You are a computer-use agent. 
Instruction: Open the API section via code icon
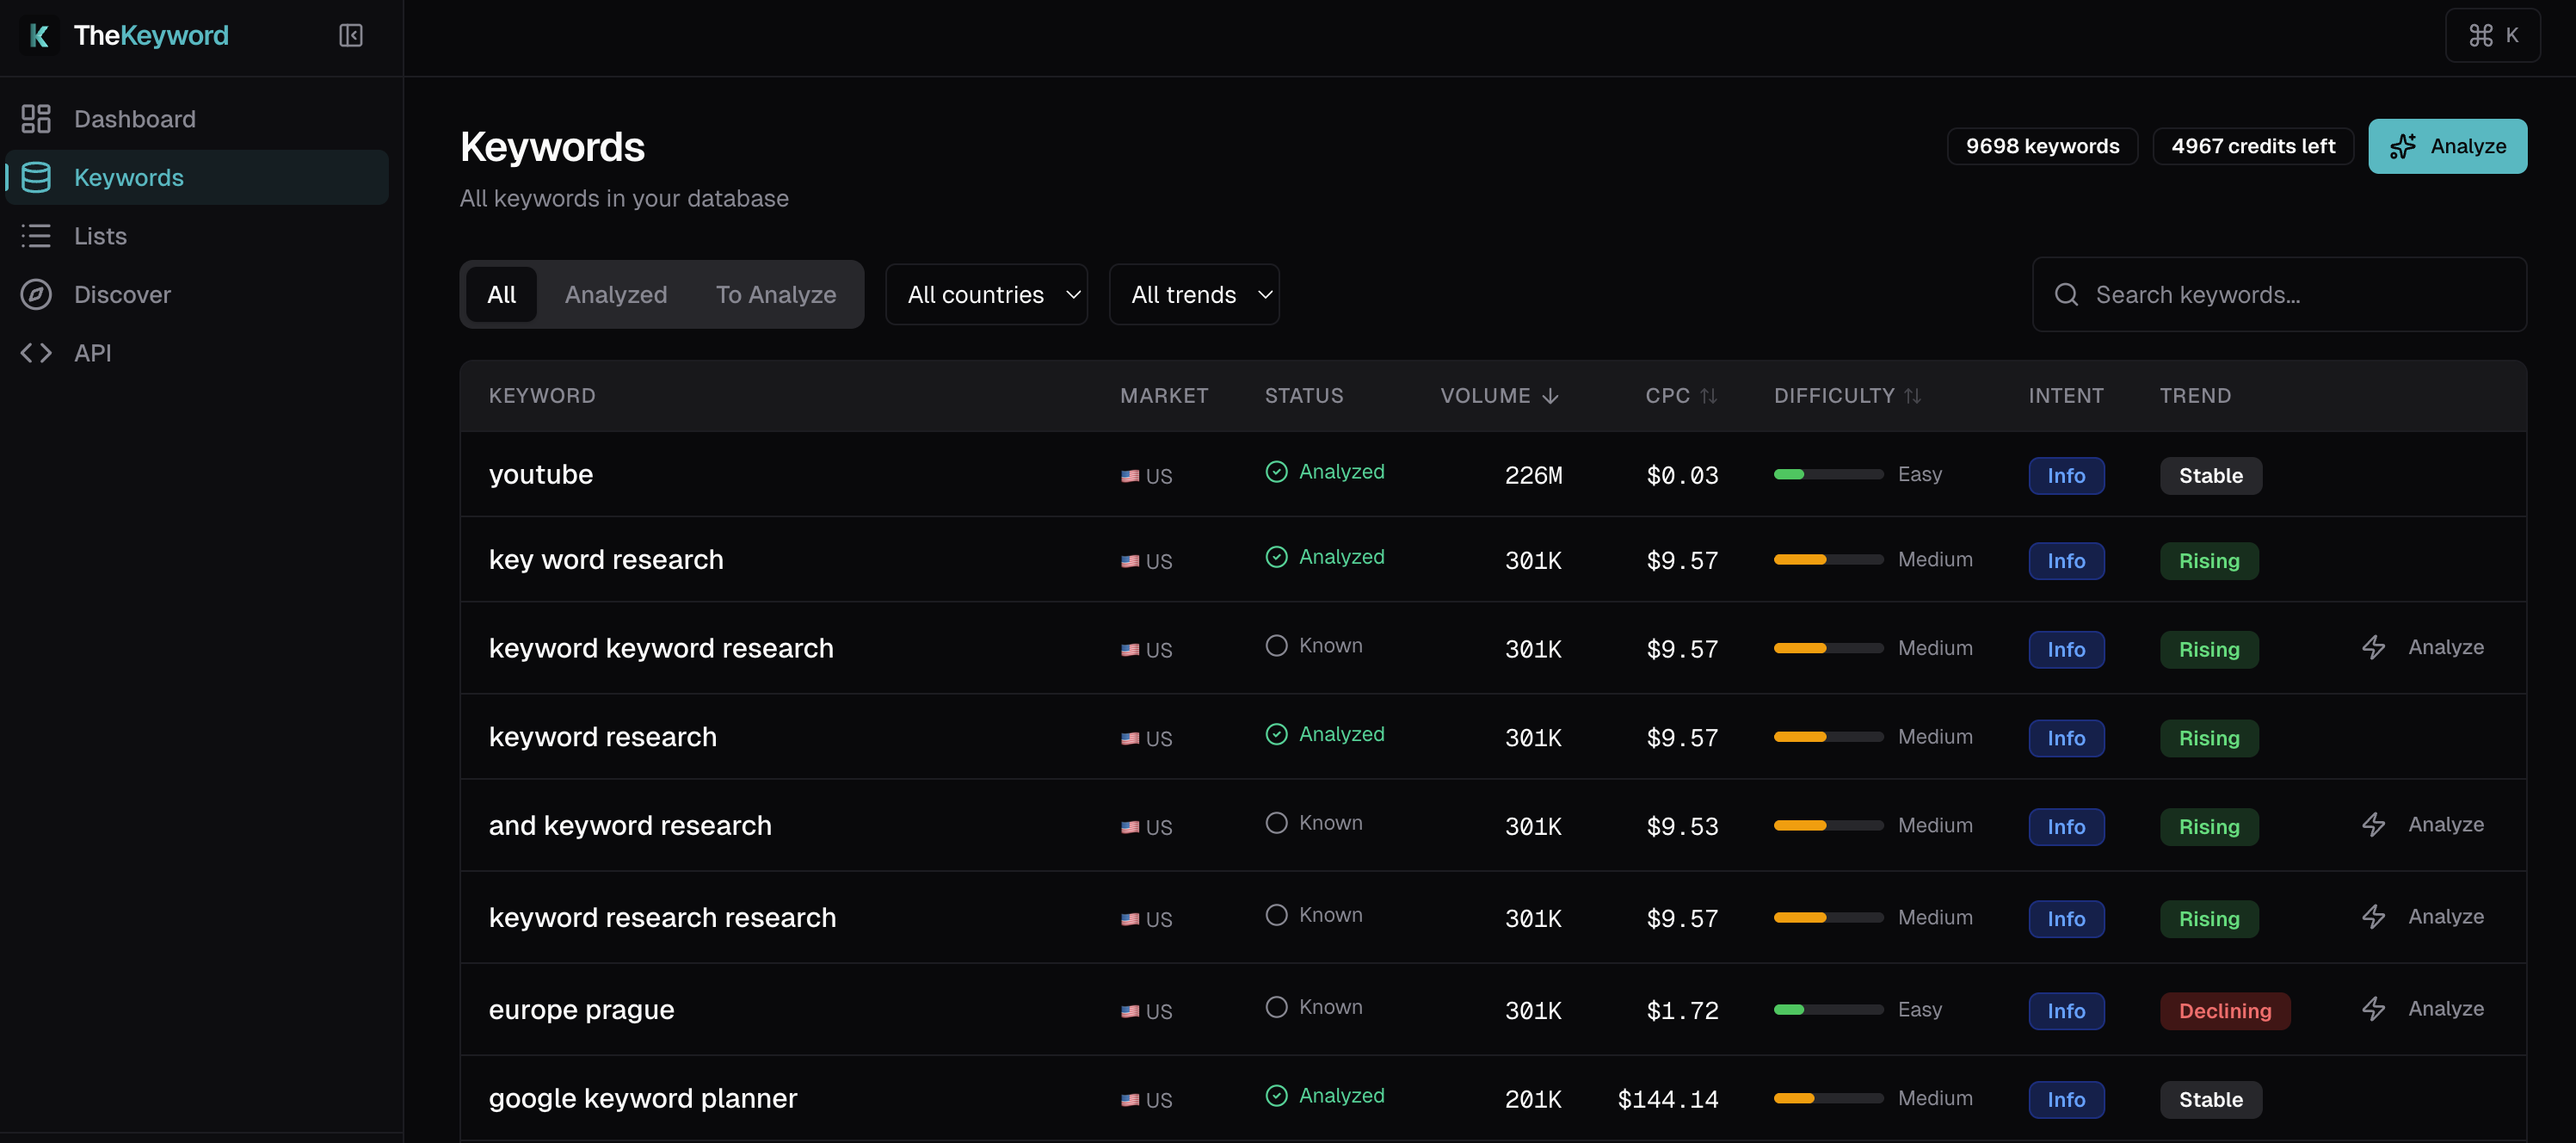(37, 352)
